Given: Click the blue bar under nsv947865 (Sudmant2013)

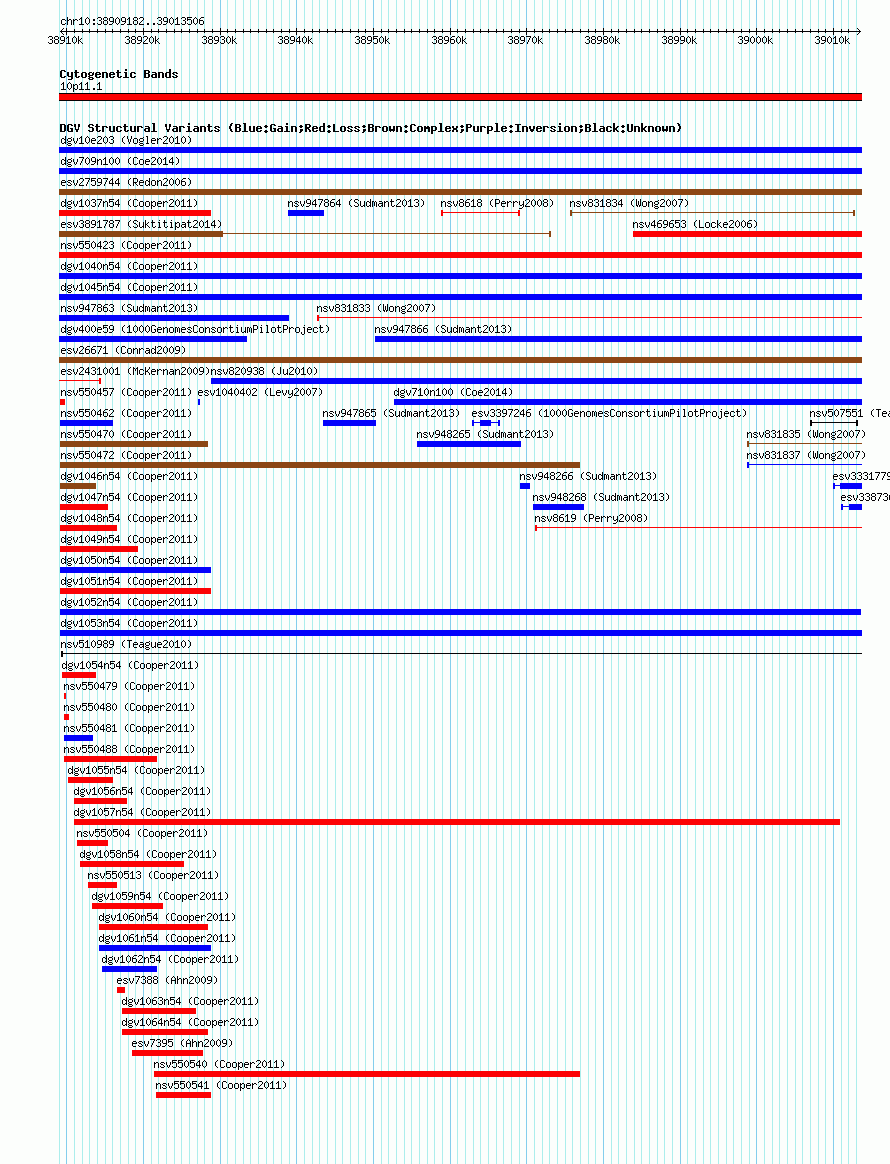Looking at the screenshot, I should (x=349, y=423).
